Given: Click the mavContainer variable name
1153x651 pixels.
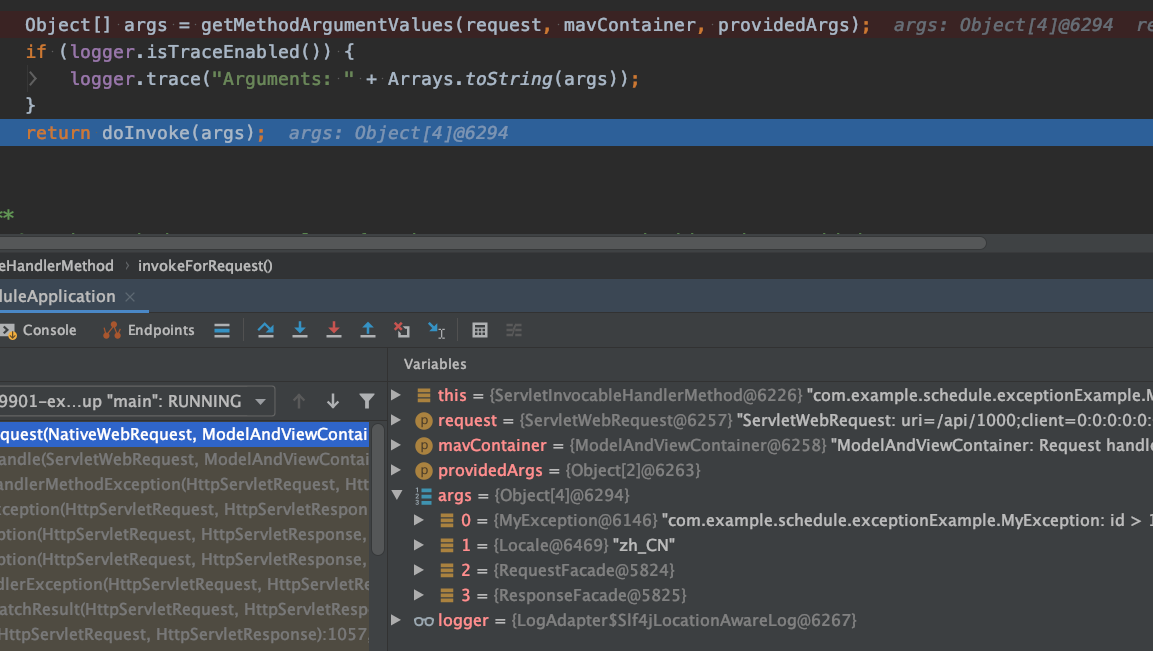Looking at the screenshot, I should coord(492,445).
